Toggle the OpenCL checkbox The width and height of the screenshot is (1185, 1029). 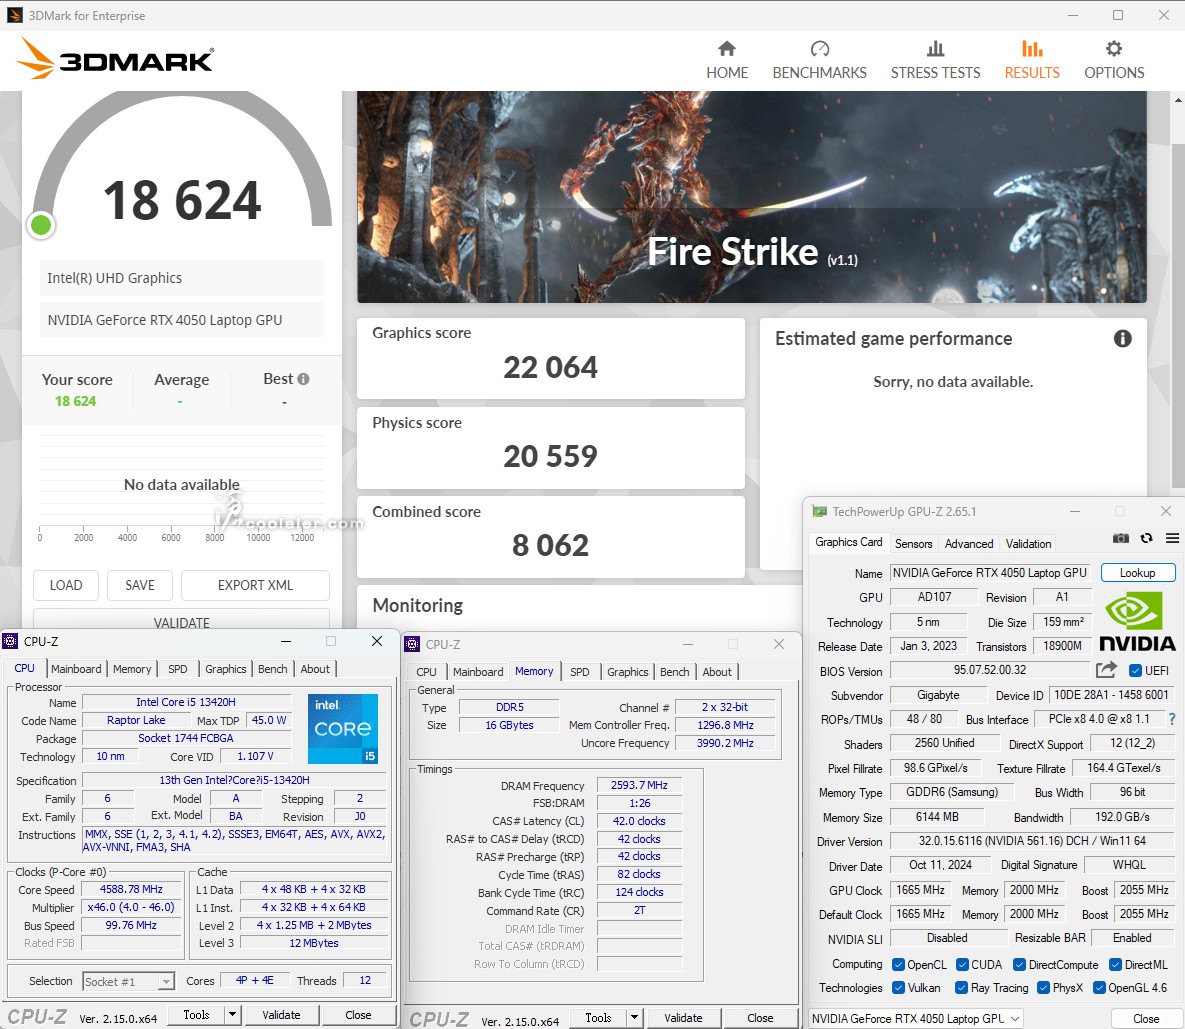click(899, 965)
